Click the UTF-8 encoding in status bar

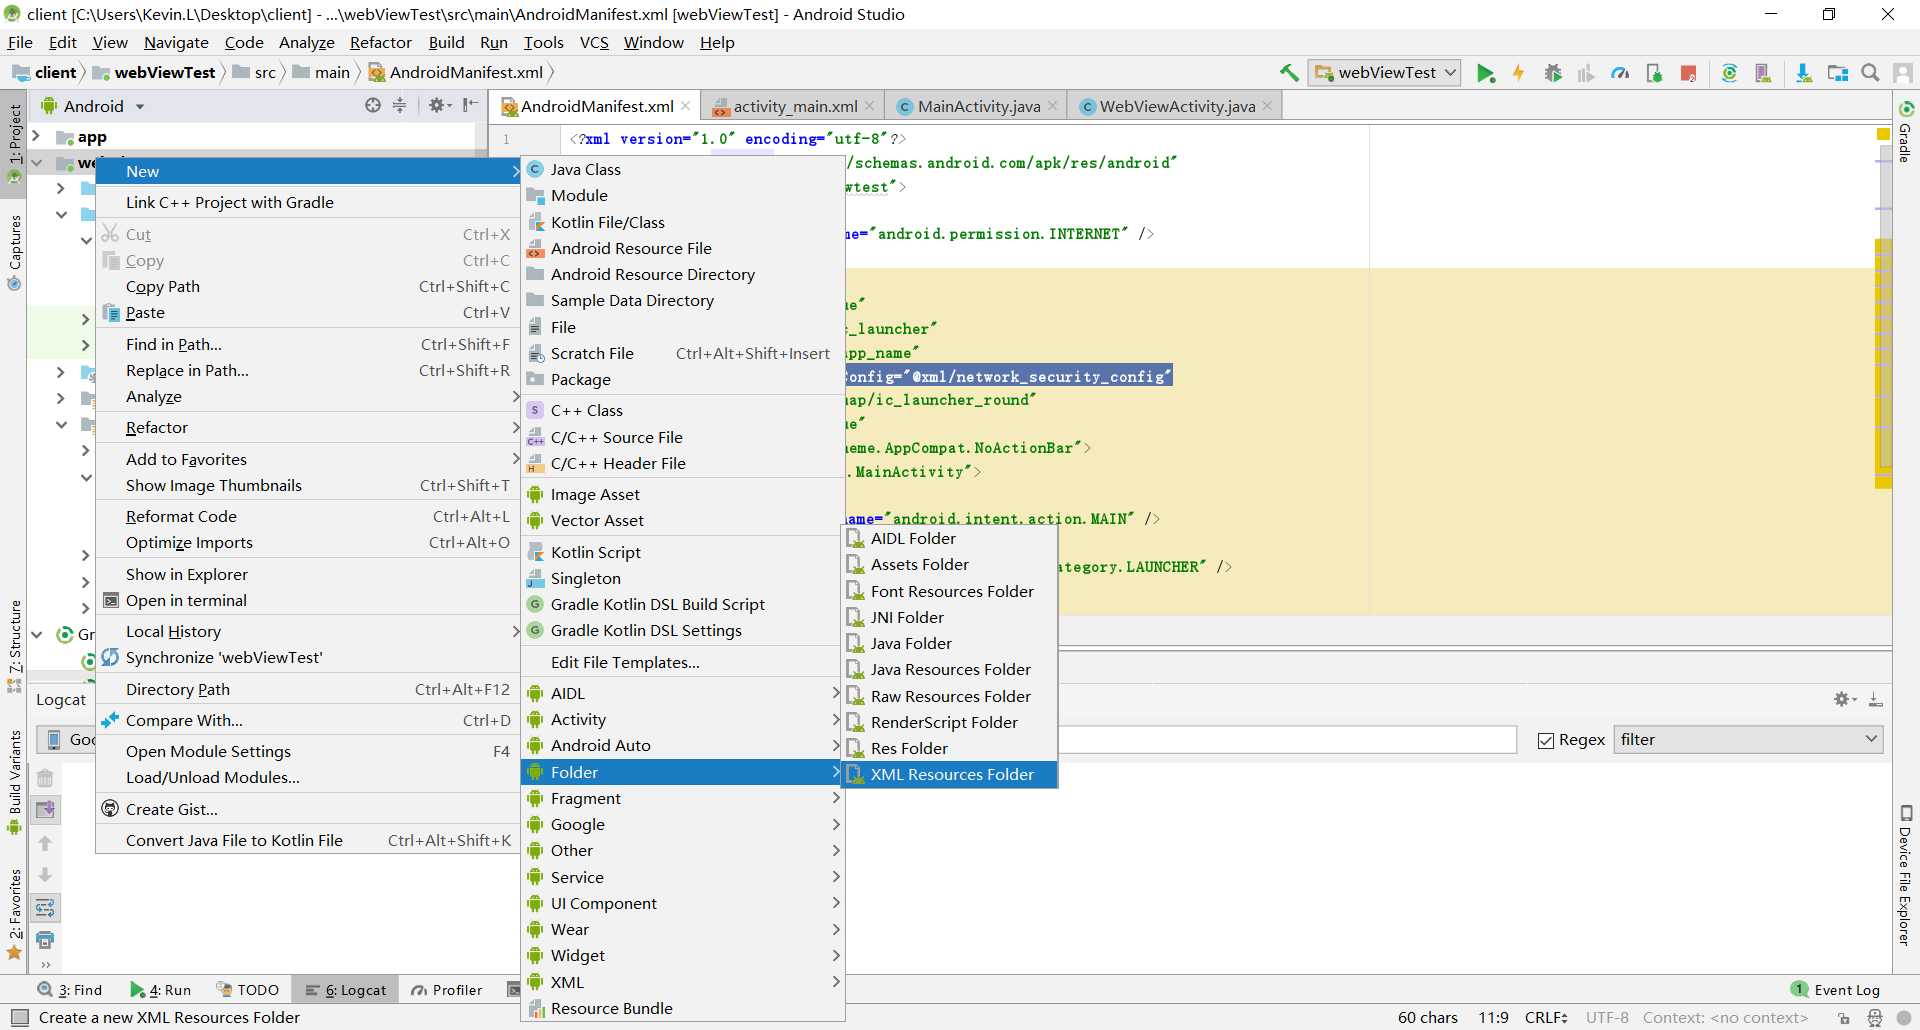[1607, 1018]
